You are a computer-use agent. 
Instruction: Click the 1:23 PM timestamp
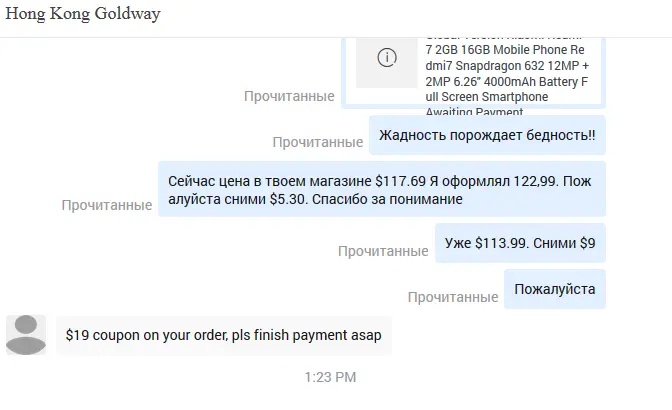[330, 377]
